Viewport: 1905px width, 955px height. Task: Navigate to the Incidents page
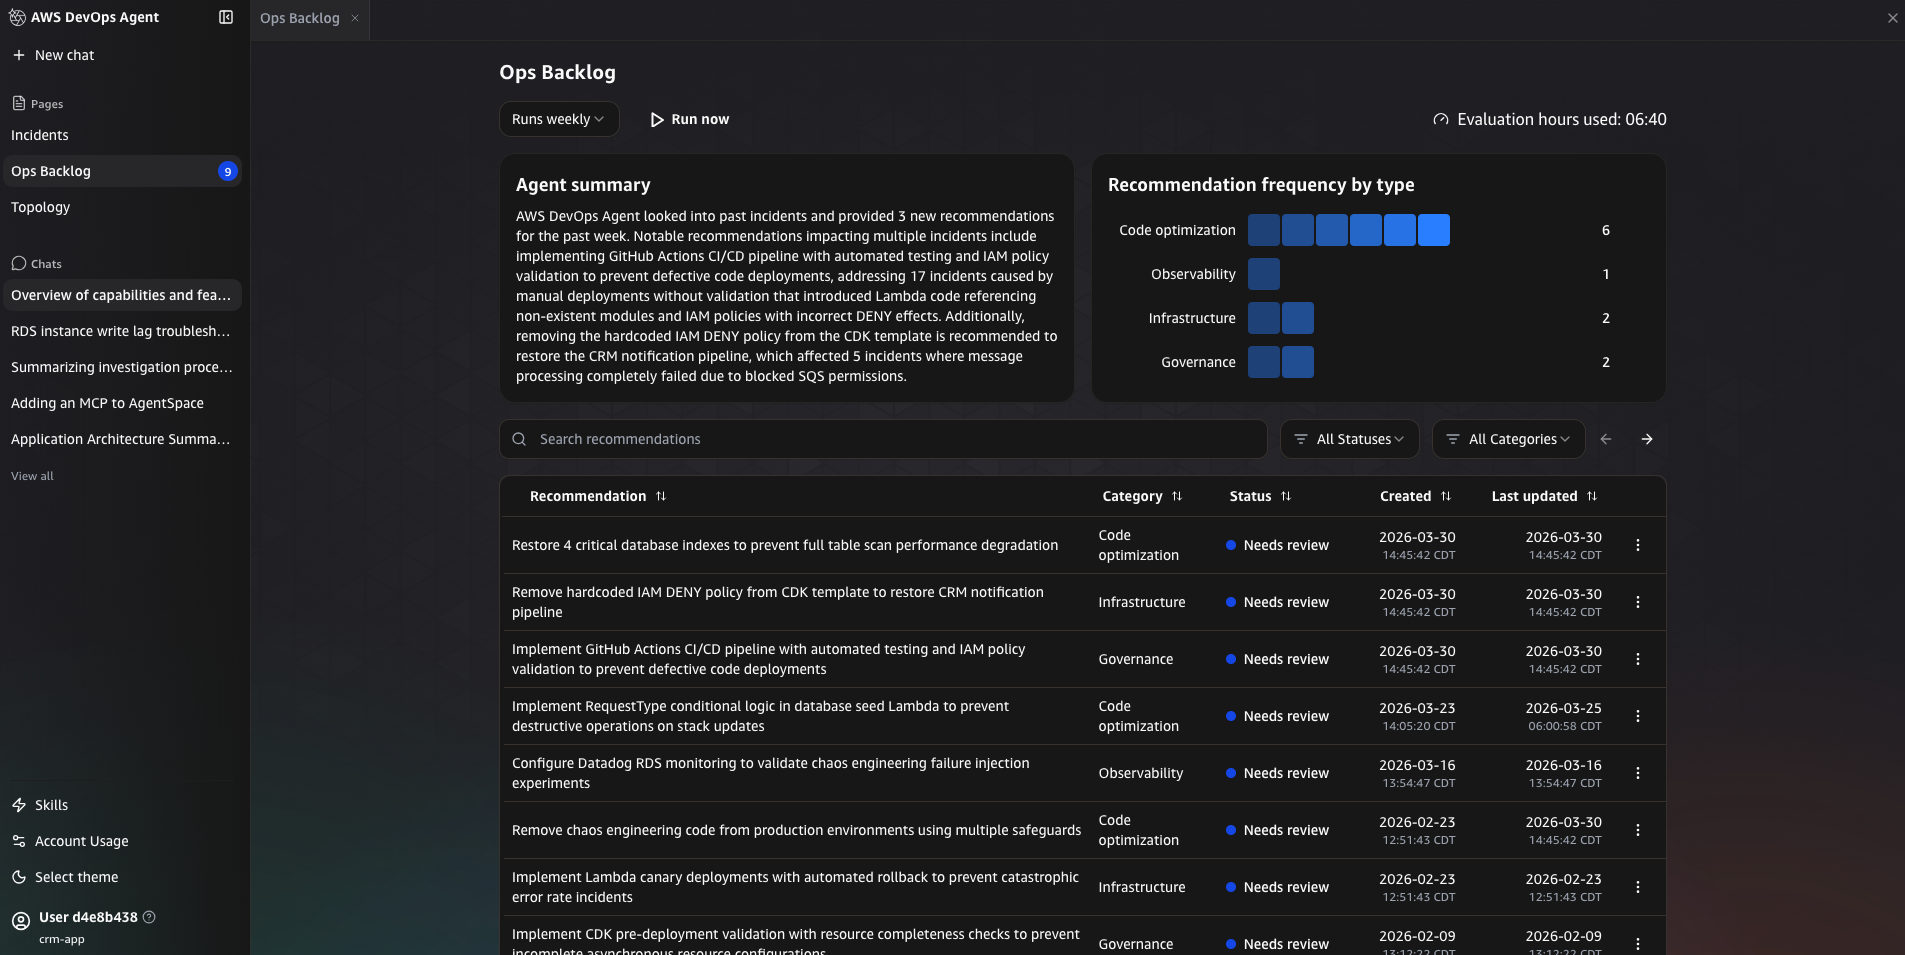tap(40, 135)
